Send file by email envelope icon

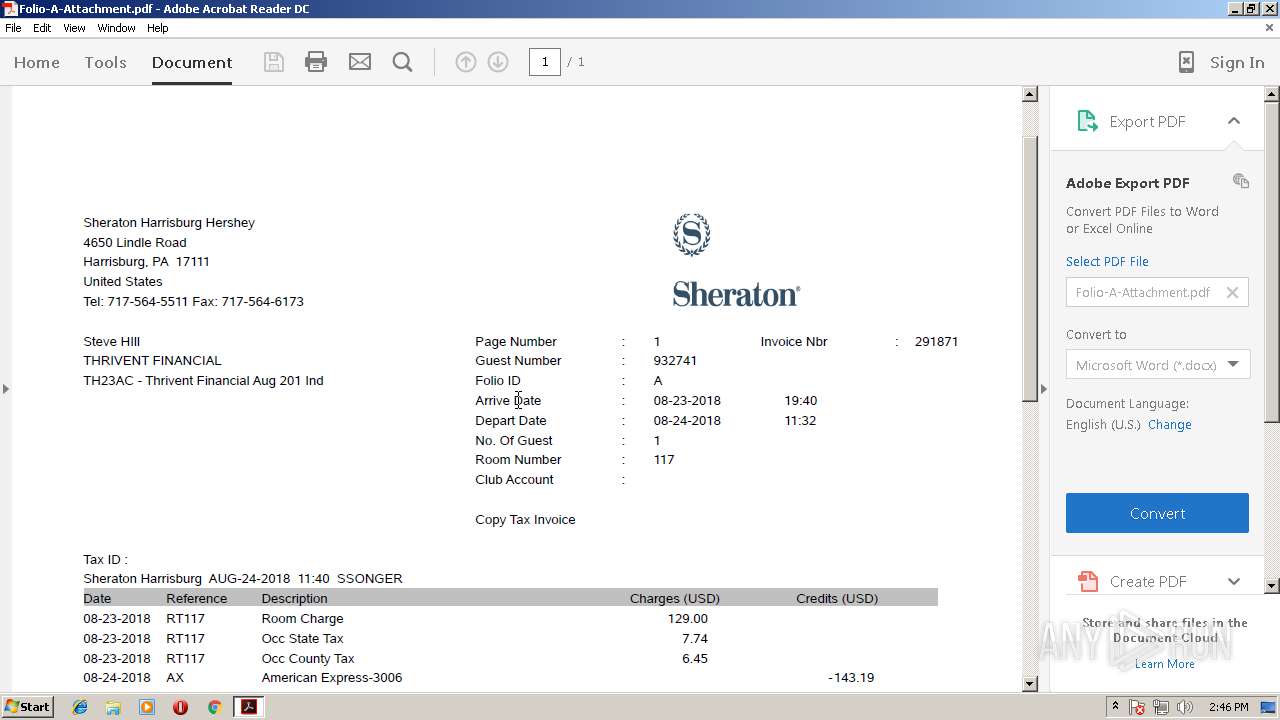click(360, 62)
